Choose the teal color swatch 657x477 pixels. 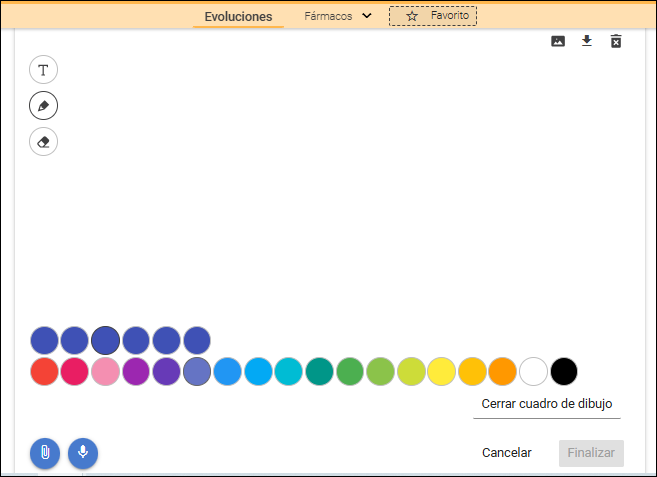[319, 371]
